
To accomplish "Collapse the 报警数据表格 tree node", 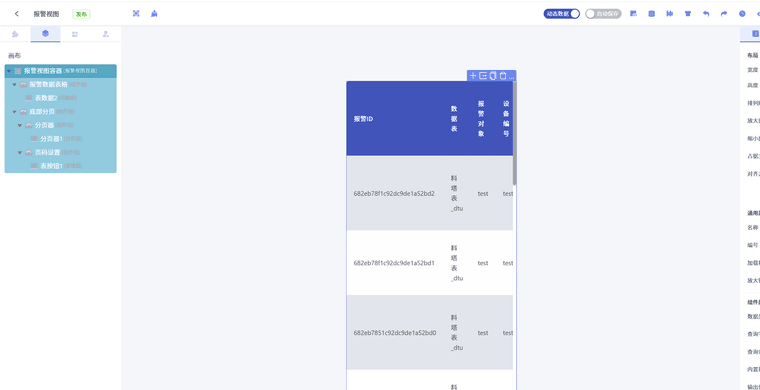I will (14, 84).
